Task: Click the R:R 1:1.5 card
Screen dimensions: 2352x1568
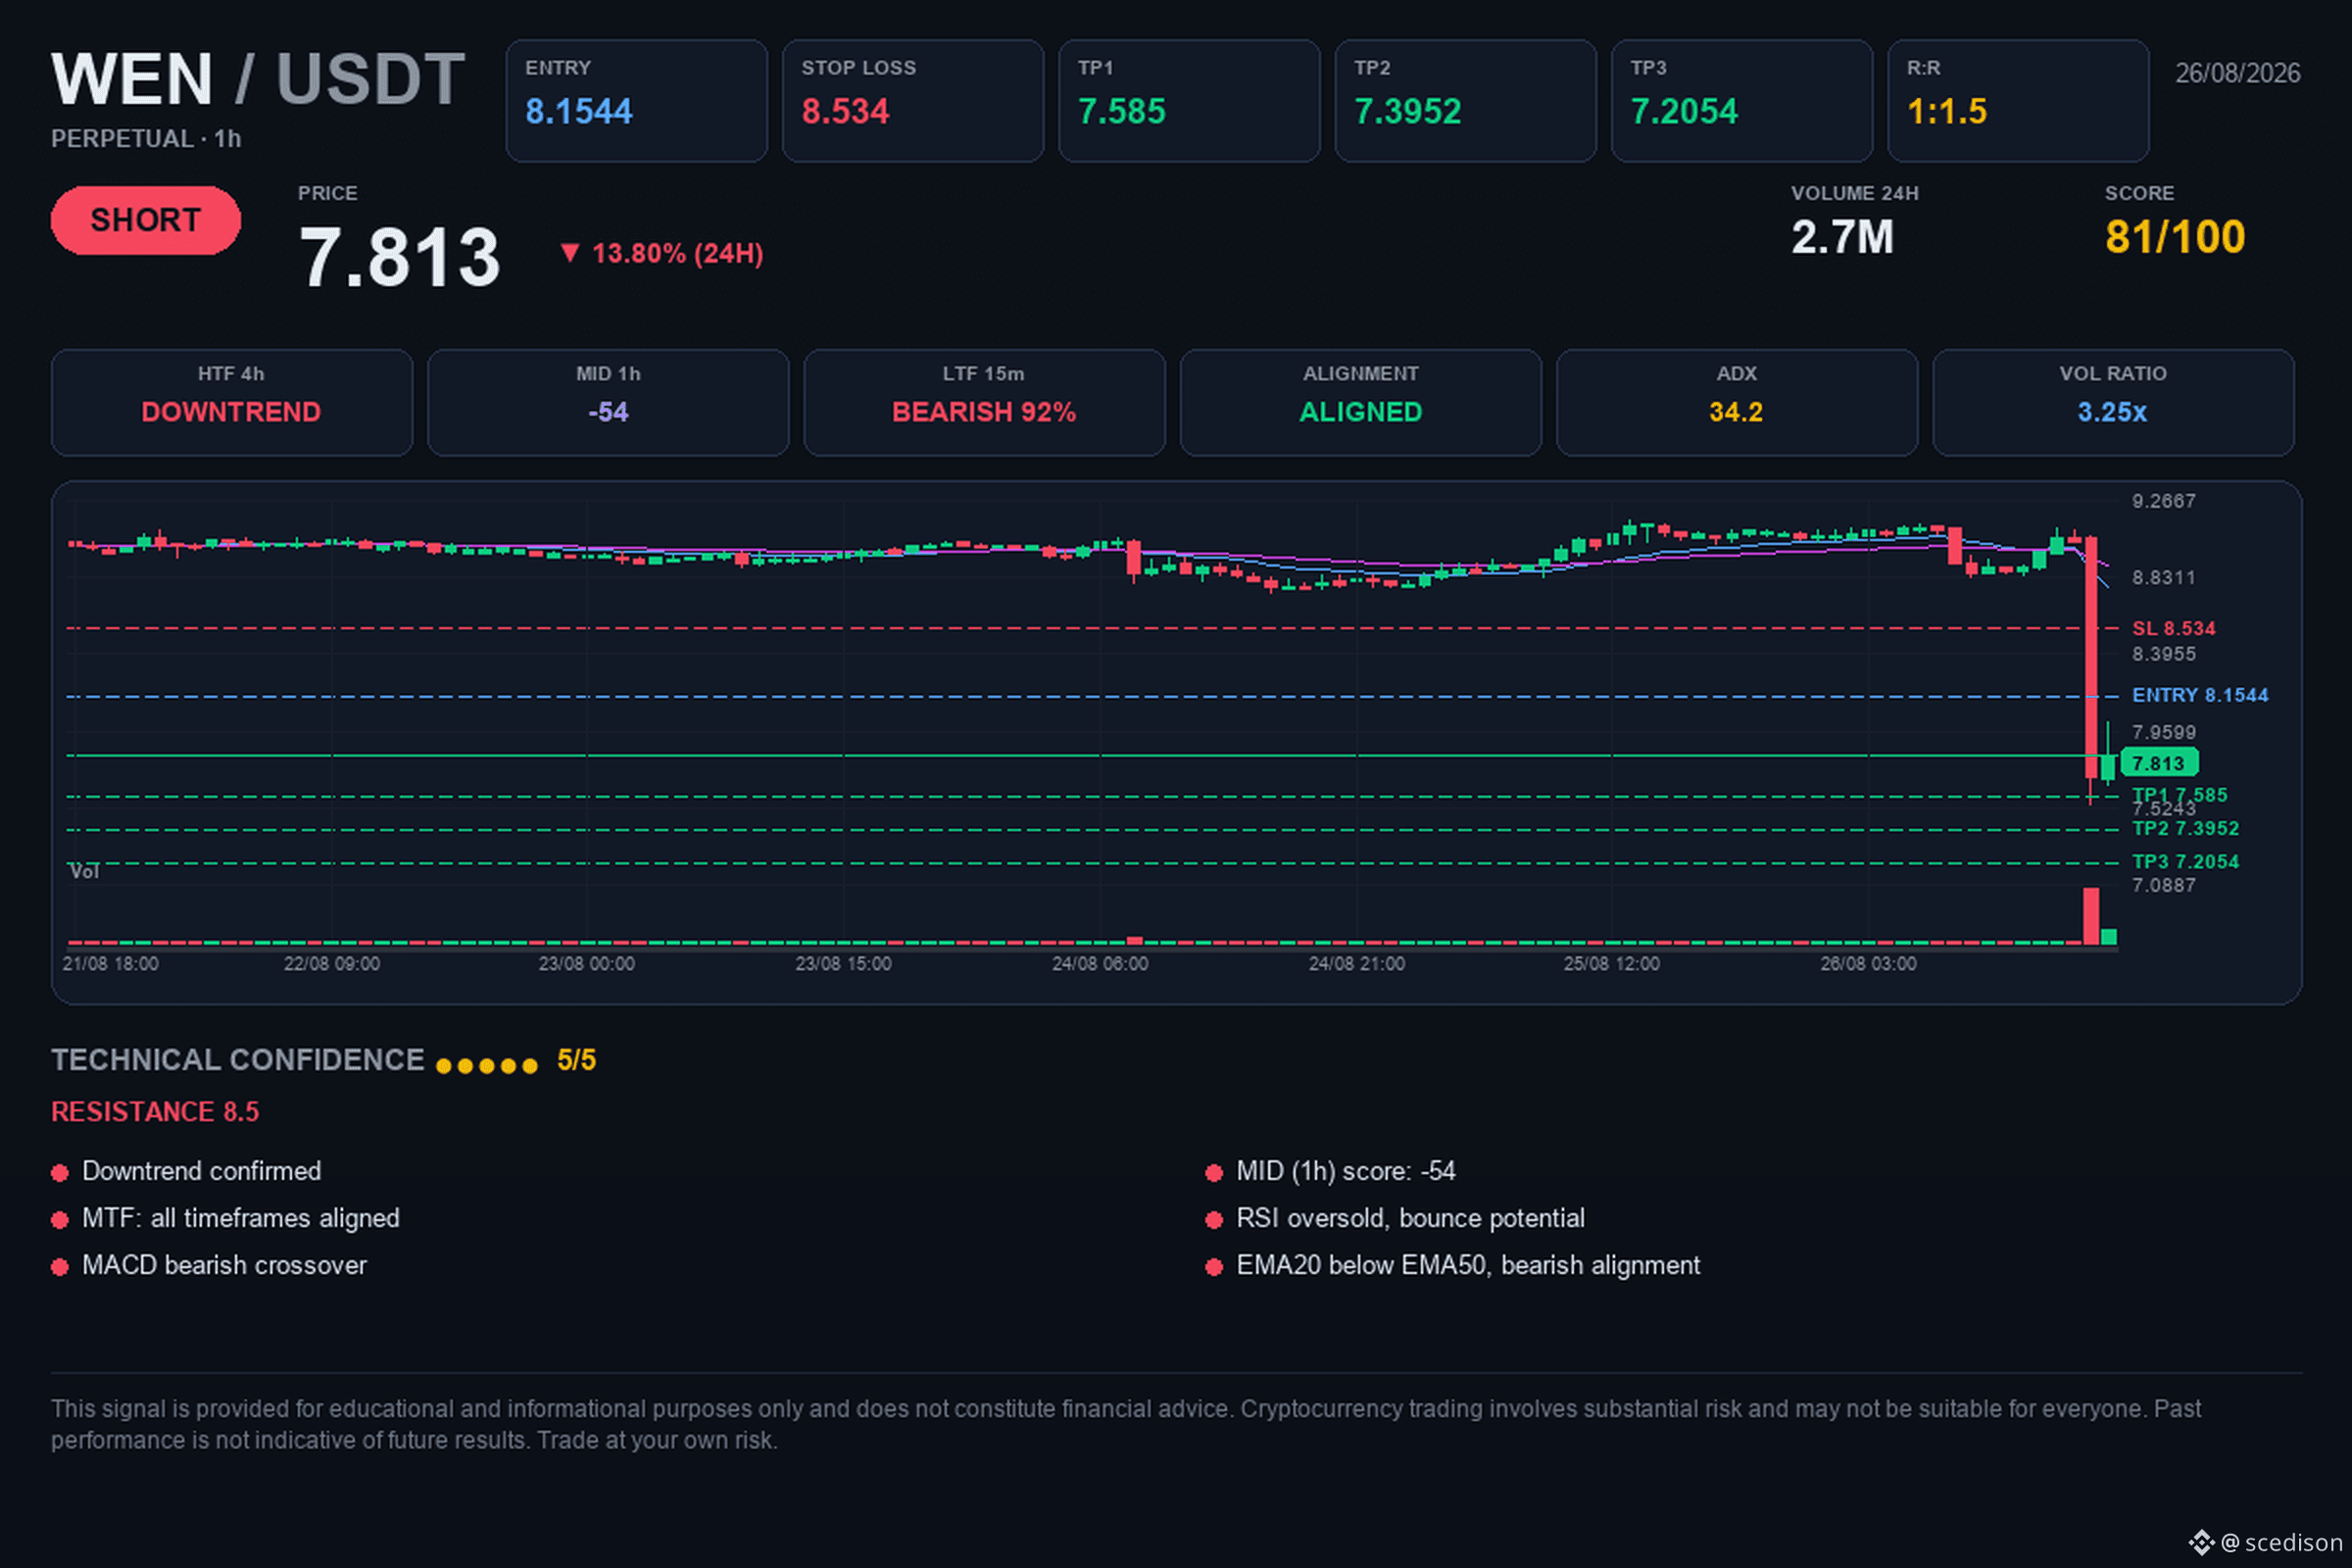Action: point(2018,100)
